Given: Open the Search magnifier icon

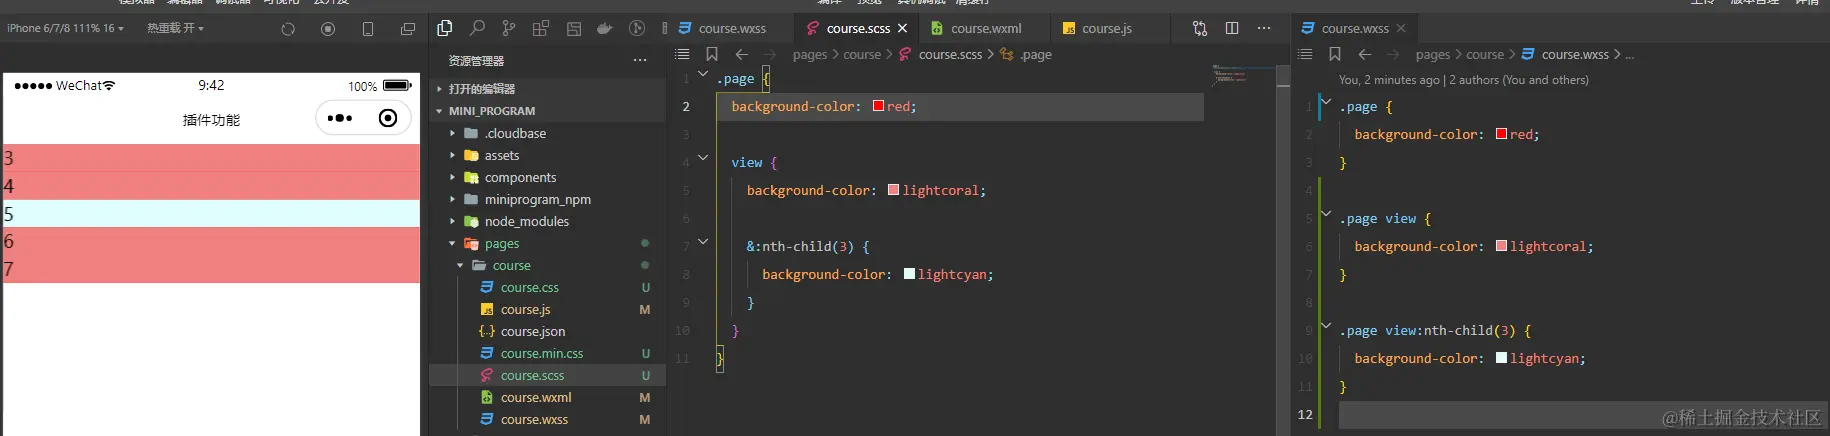Looking at the screenshot, I should coord(477,28).
